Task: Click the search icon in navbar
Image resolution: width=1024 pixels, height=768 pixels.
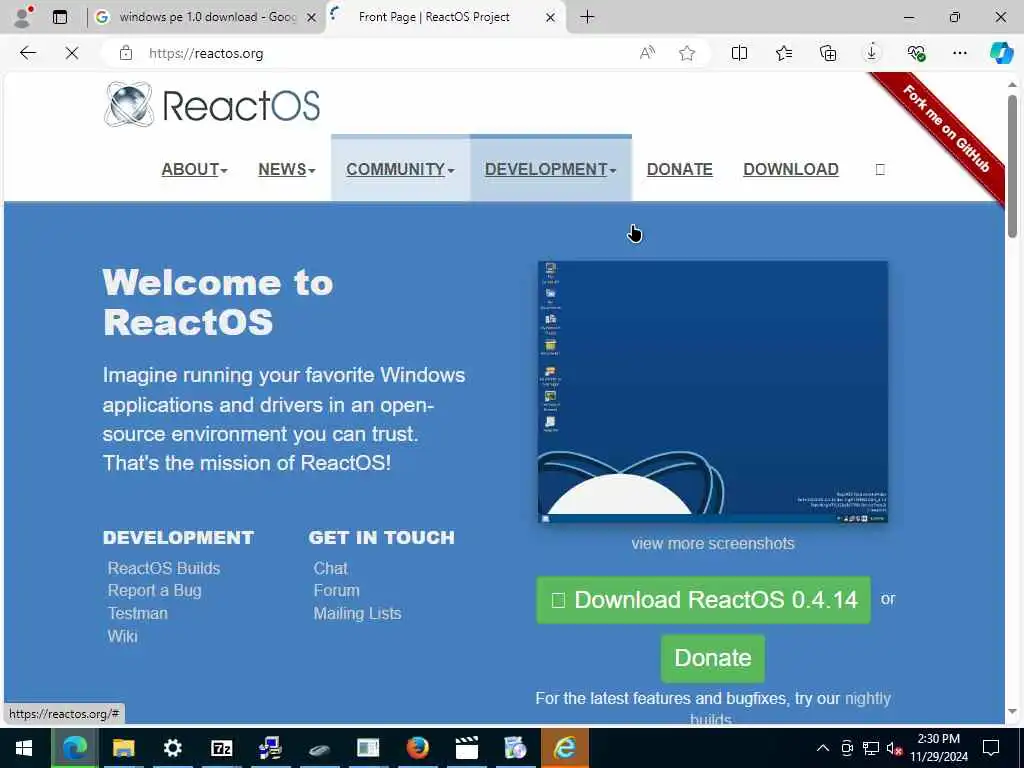Action: [880, 170]
